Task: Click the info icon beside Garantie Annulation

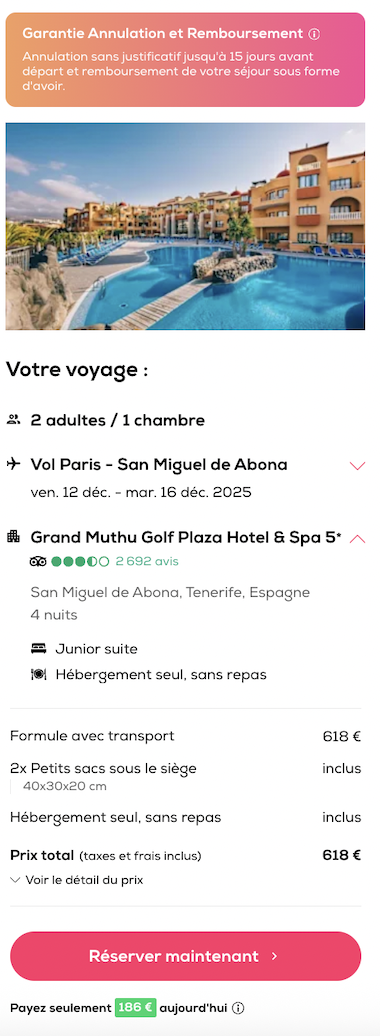Action: (315, 34)
